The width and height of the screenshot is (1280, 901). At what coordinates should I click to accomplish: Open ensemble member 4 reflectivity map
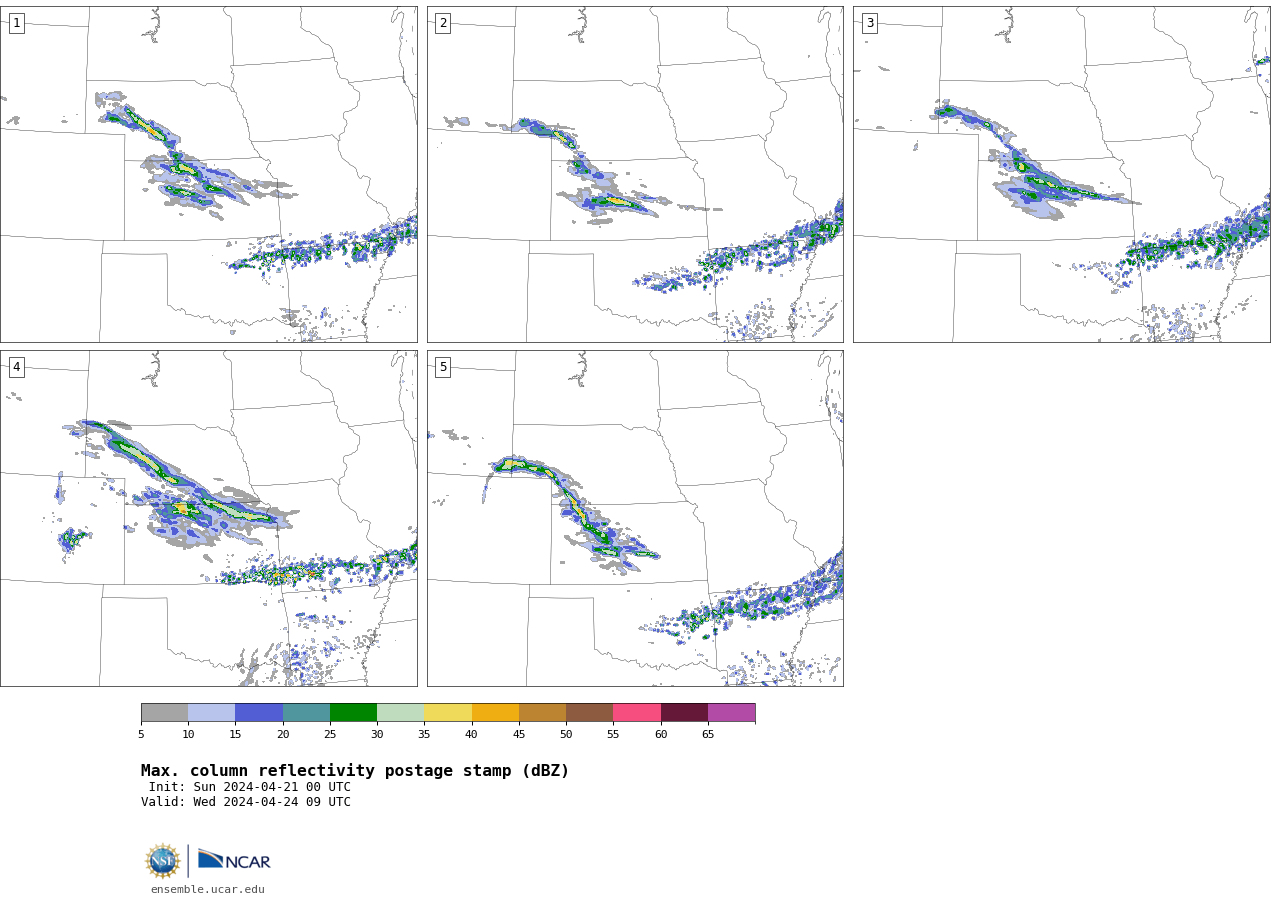click(208, 518)
